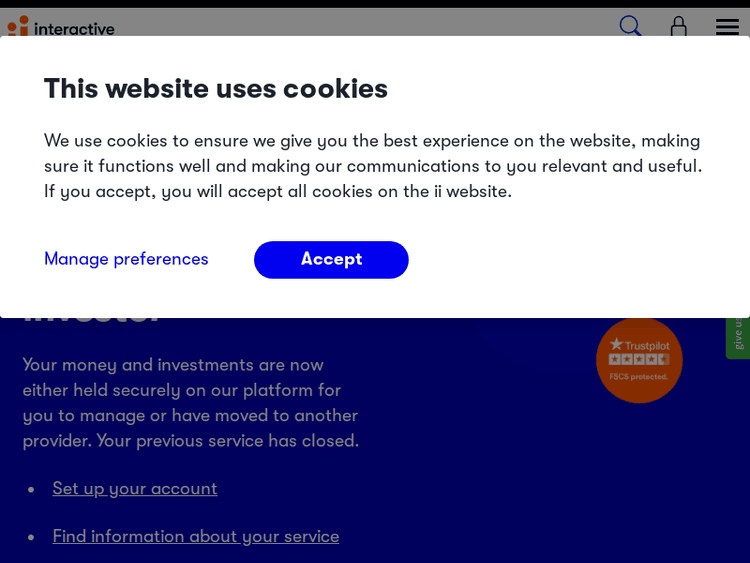Click the Trustpilot star logo

(x=617, y=344)
